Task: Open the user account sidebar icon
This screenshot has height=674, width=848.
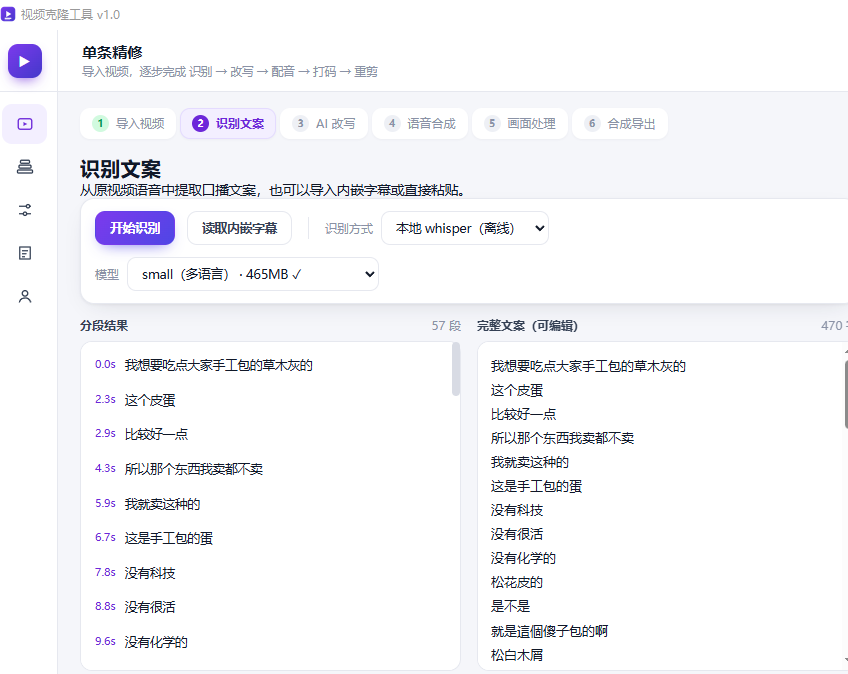Action: point(25,296)
